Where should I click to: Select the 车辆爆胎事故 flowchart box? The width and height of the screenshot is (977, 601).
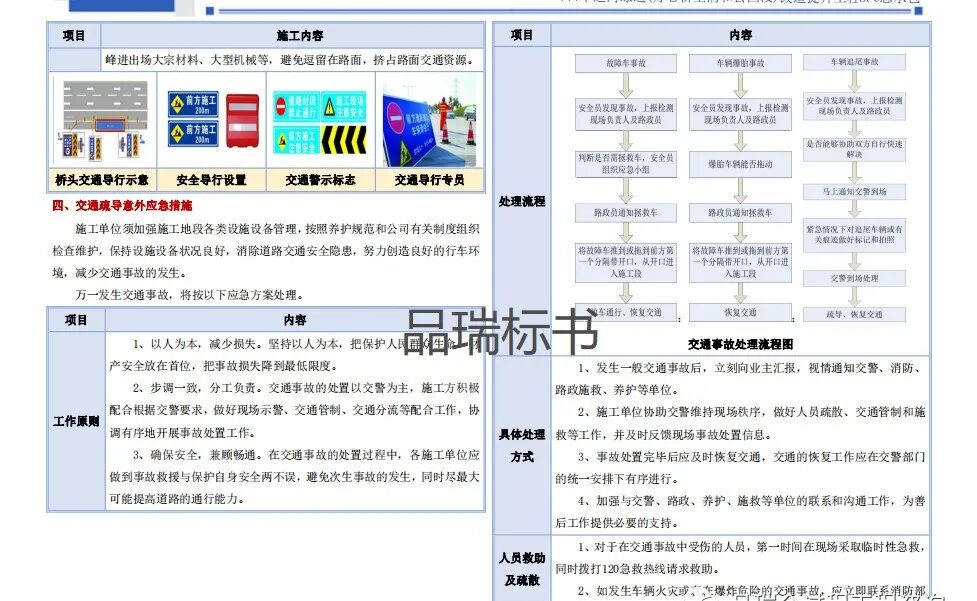pyautogui.click(x=740, y=62)
